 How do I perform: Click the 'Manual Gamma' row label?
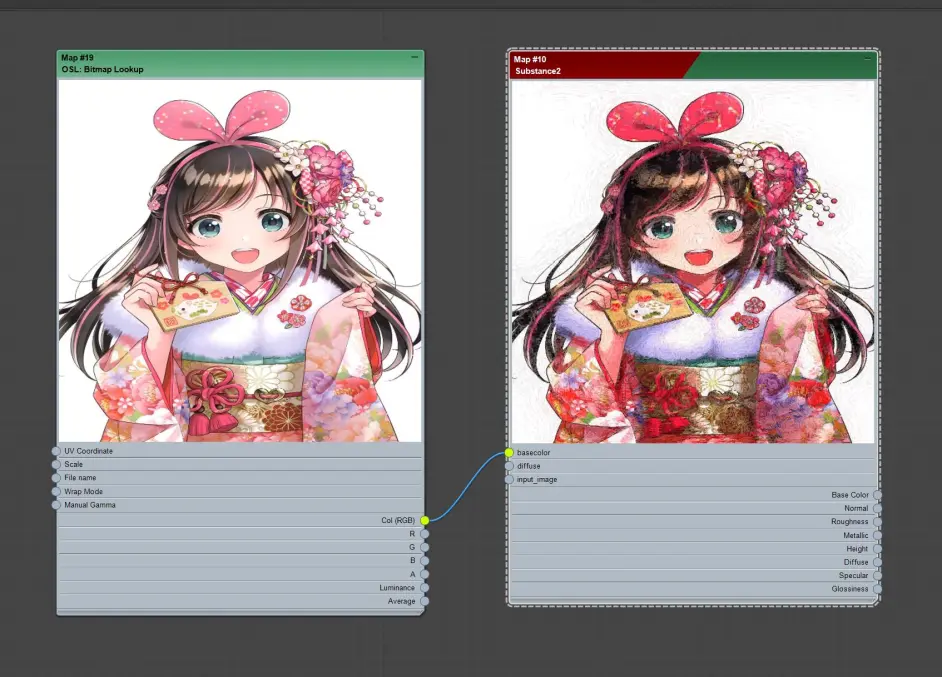90,505
